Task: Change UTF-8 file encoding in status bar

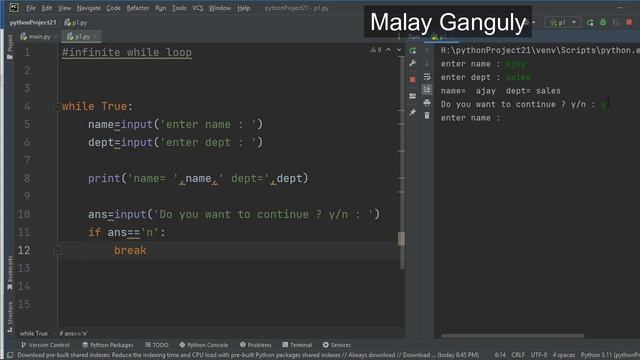Action: (x=539, y=355)
